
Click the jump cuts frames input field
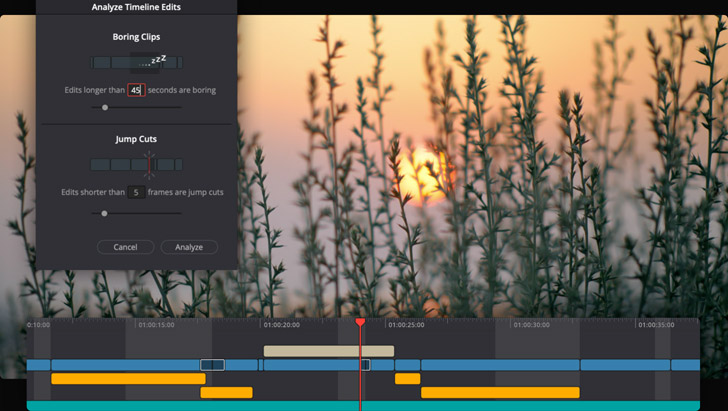136,192
